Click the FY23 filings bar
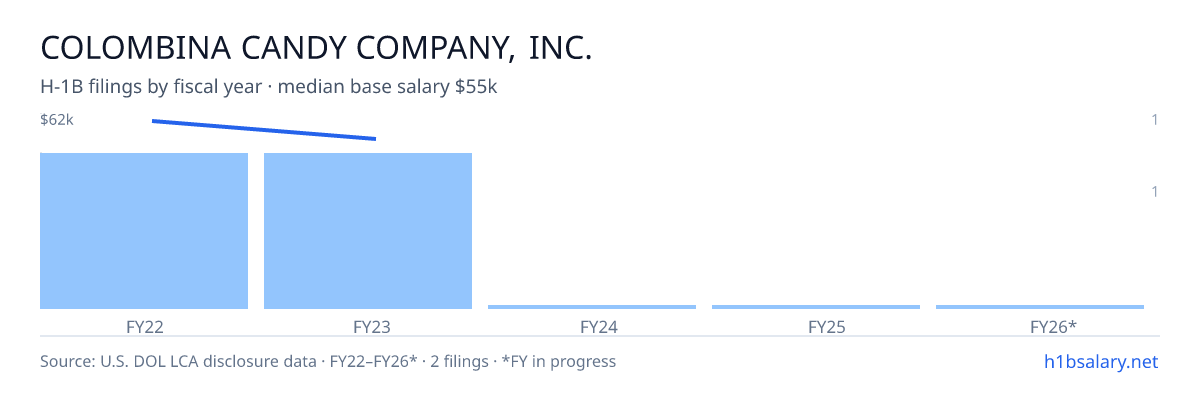1200x400 pixels. [368, 231]
